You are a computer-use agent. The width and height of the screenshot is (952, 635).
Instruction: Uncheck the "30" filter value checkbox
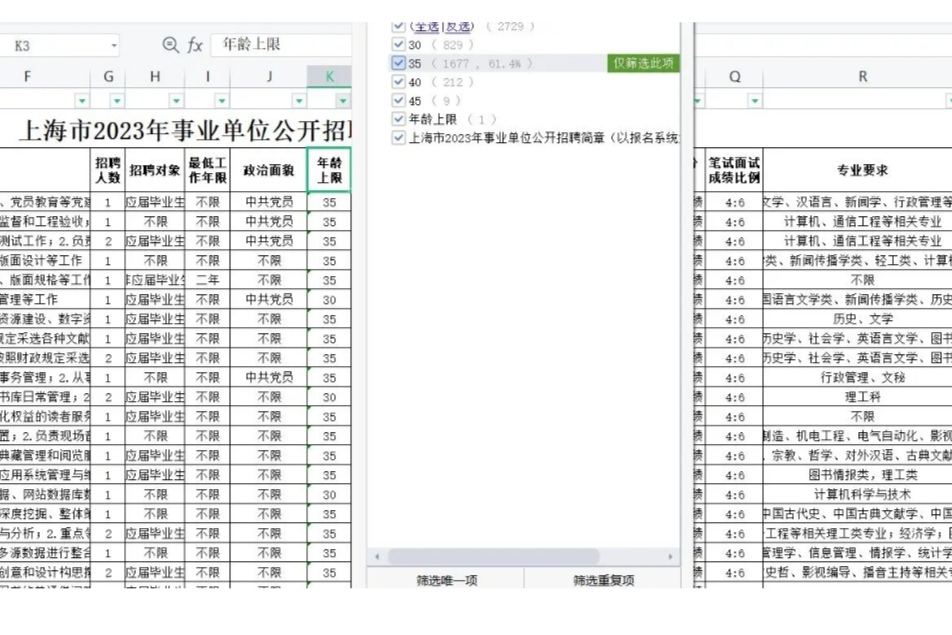[x=398, y=44]
